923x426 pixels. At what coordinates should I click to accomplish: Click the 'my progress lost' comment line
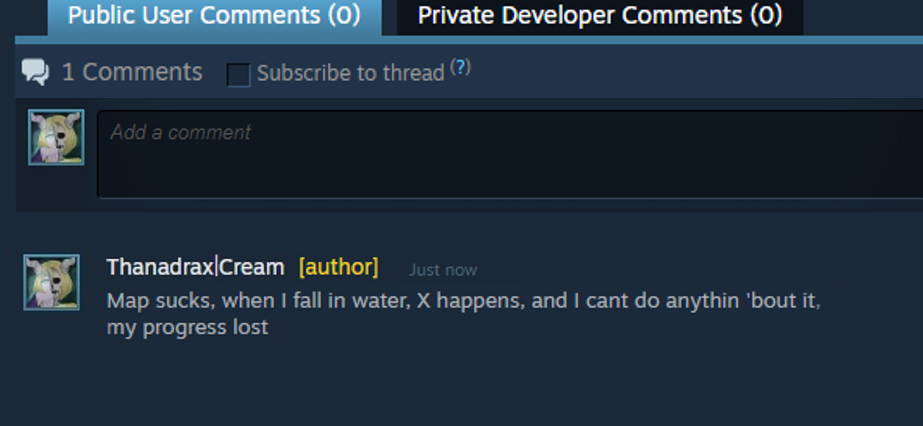(x=187, y=328)
